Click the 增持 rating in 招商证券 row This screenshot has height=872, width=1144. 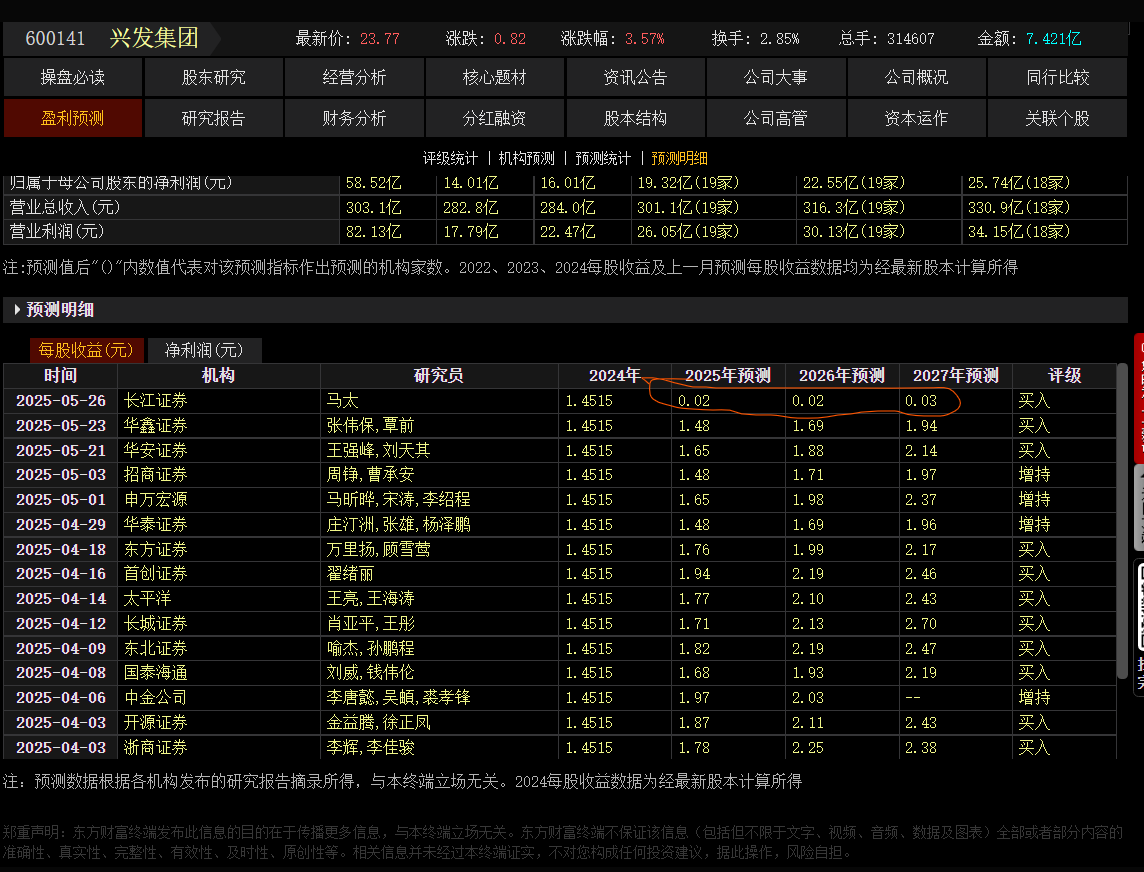(1034, 475)
